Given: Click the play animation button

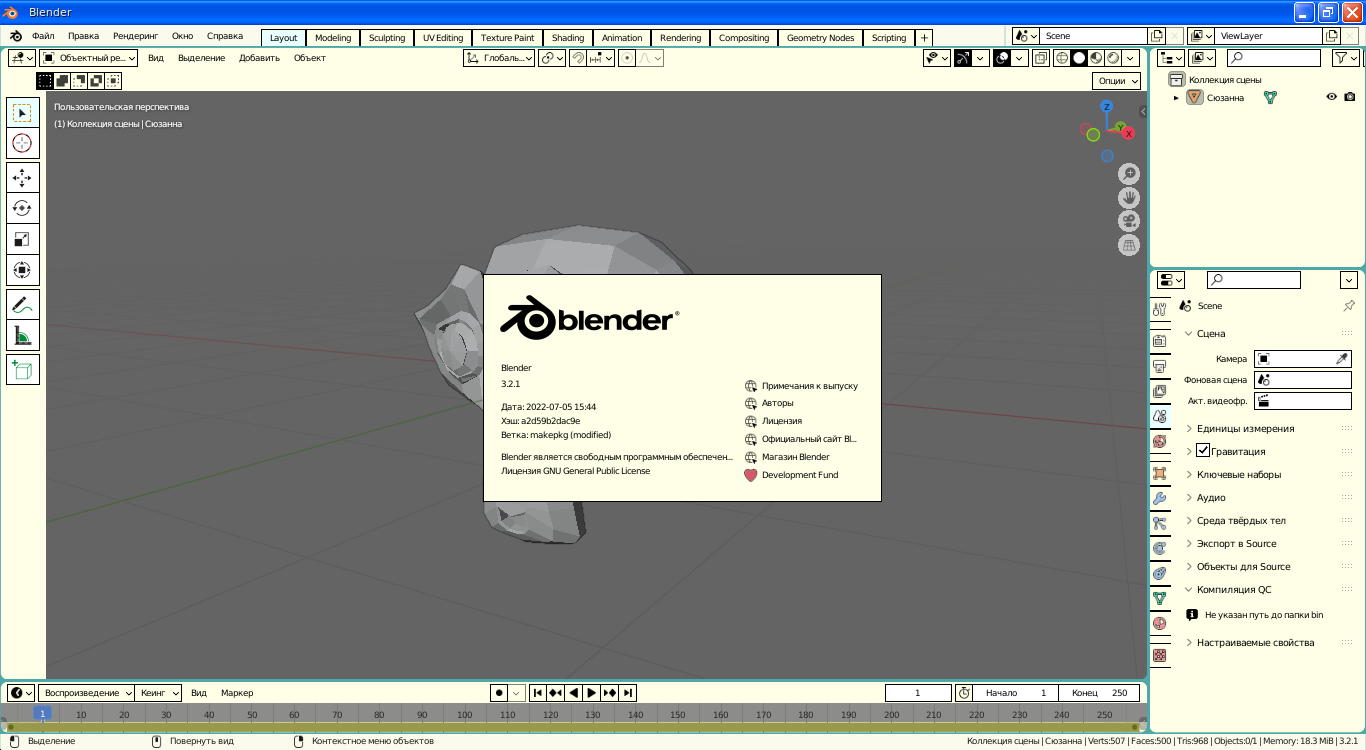Looking at the screenshot, I should point(591,693).
